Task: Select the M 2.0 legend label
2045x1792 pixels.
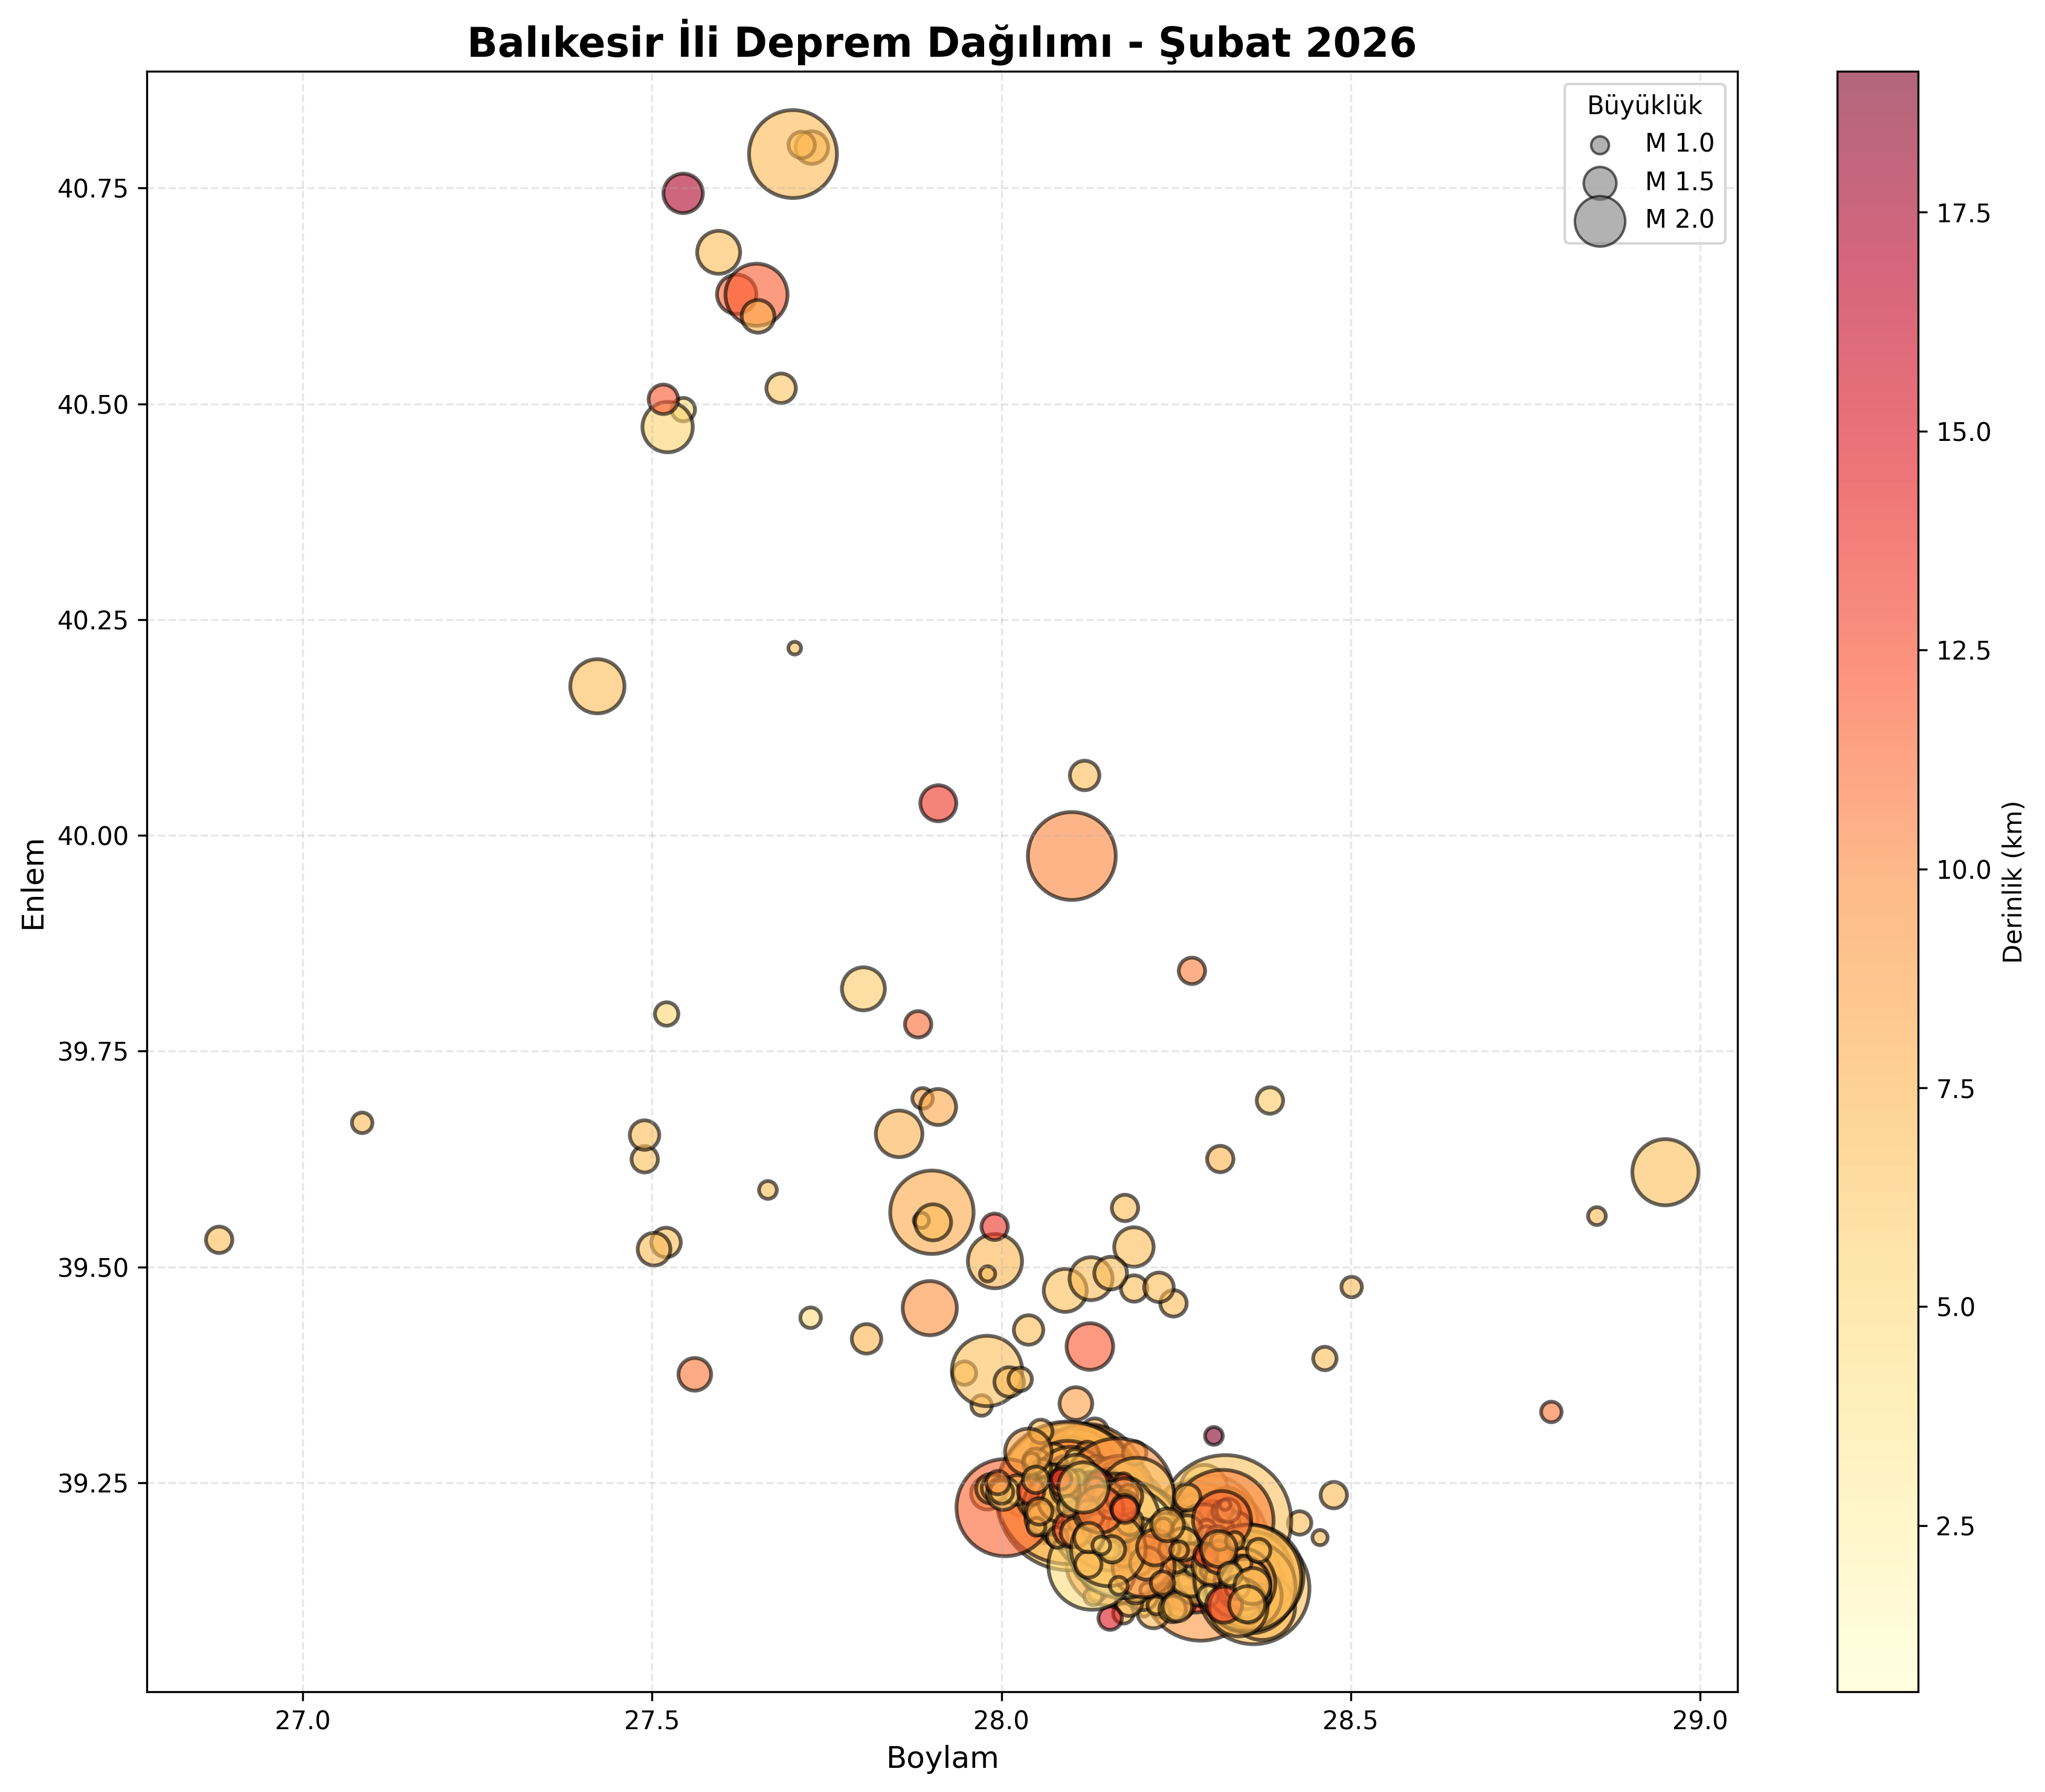Action: (1680, 219)
